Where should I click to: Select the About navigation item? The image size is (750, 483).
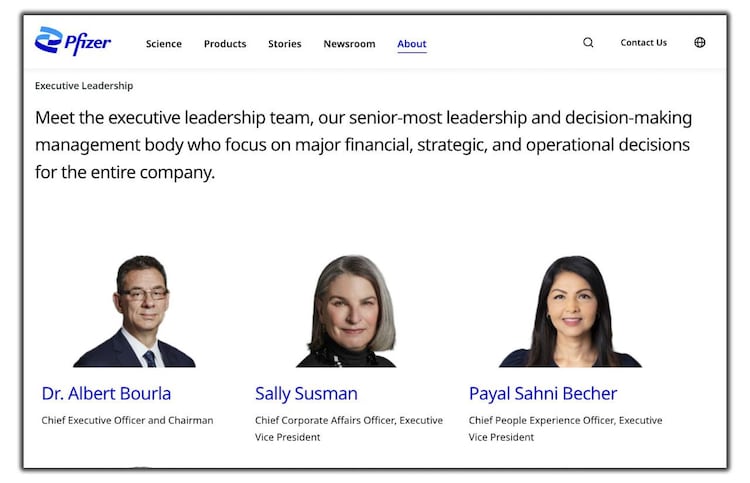coord(412,44)
